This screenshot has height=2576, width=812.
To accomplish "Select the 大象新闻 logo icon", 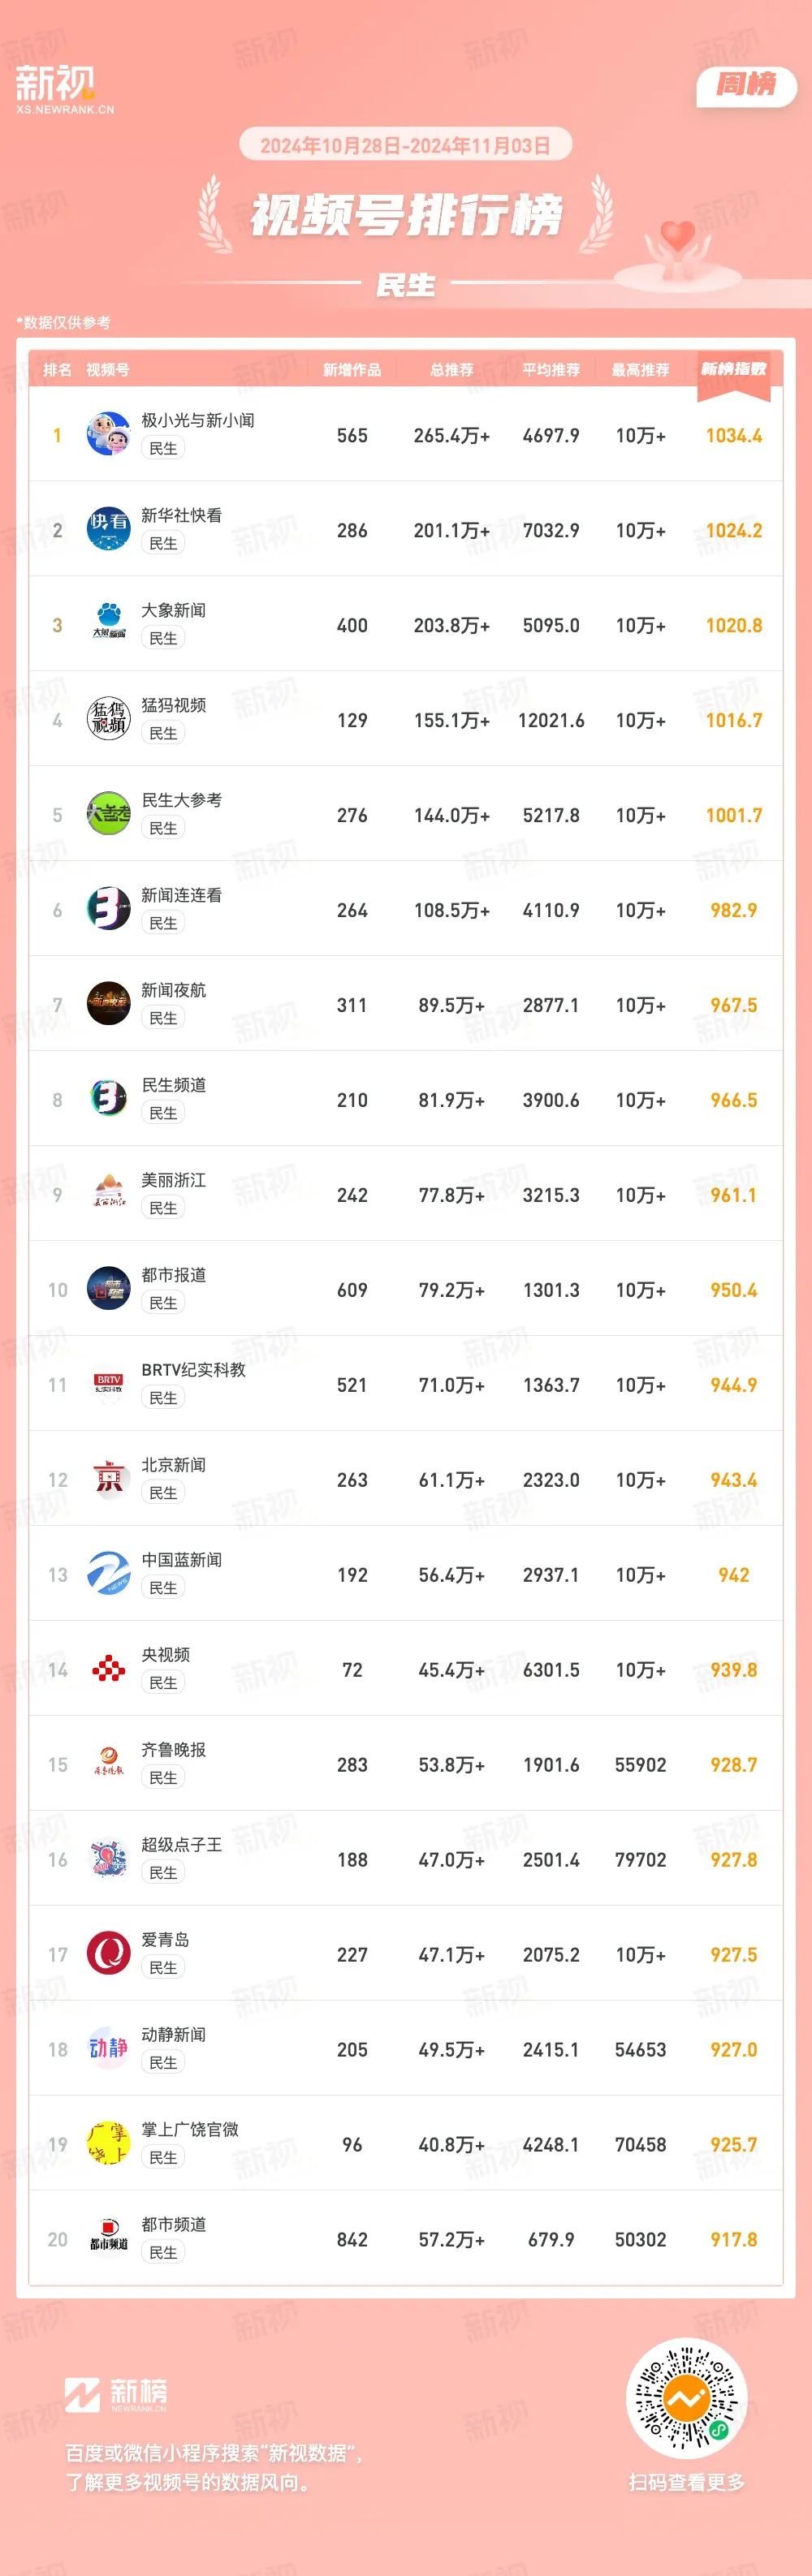I will click(x=108, y=623).
